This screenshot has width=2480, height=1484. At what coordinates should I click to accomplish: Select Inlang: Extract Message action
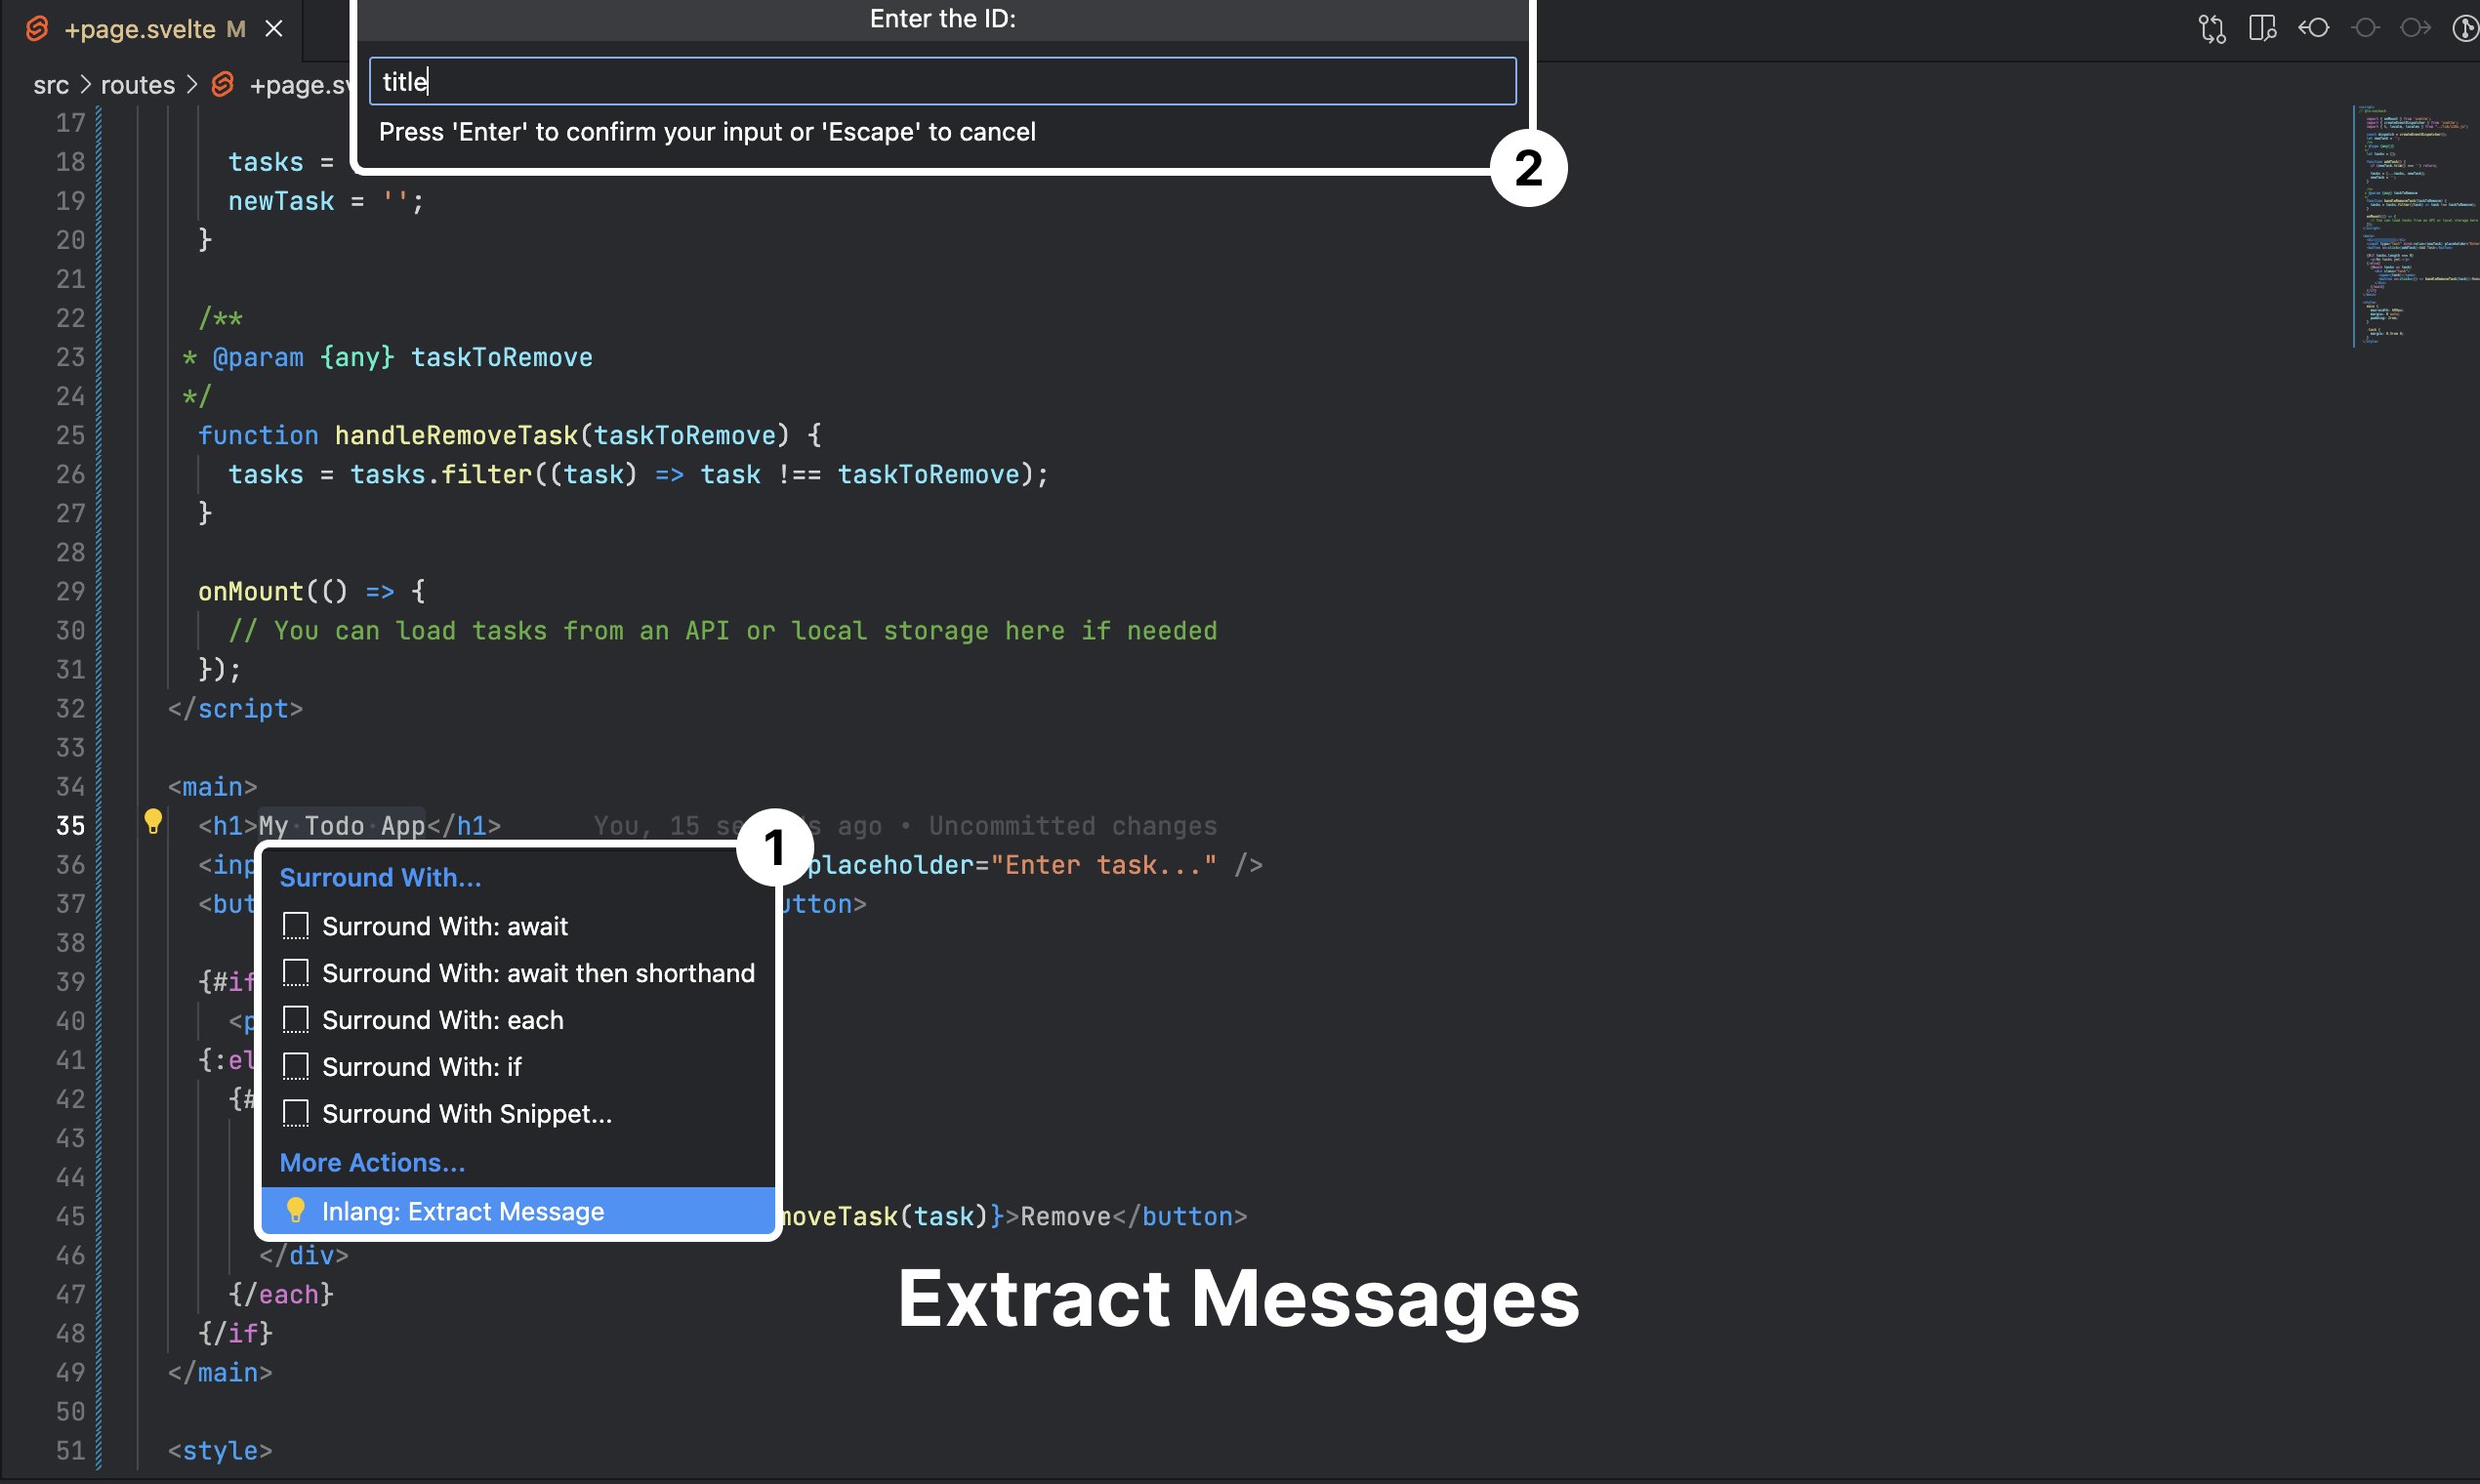[518, 1211]
